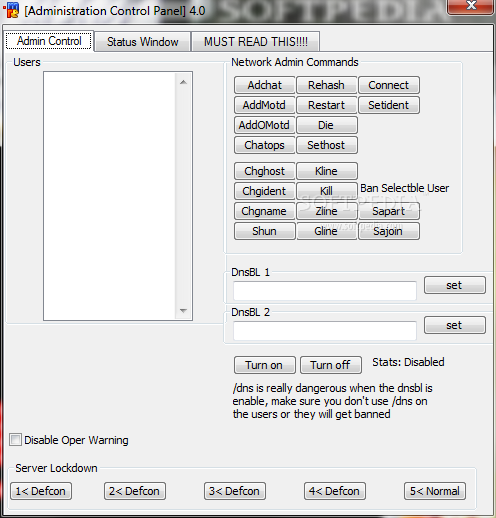Activate 2< Defcon lockdown level

(x=135, y=491)
